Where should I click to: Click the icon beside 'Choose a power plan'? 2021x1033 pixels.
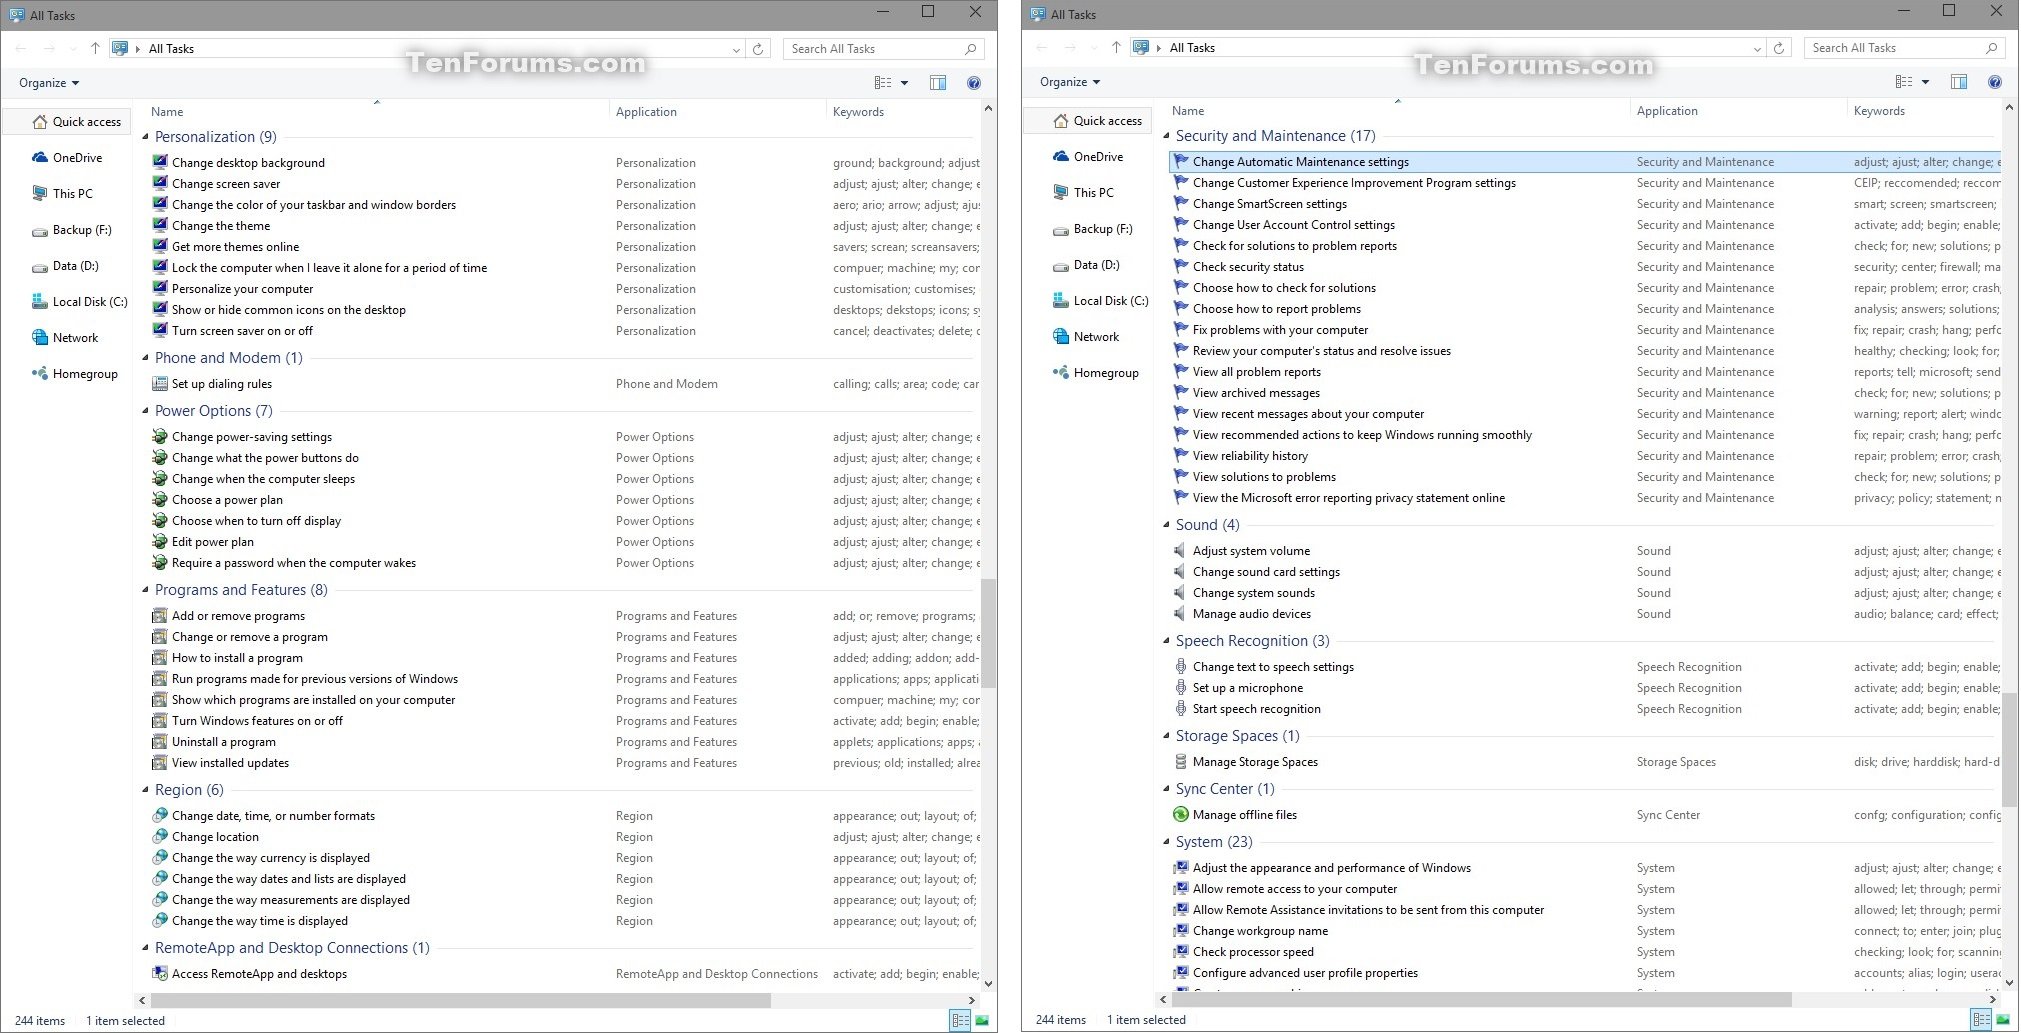pos(160,499)
